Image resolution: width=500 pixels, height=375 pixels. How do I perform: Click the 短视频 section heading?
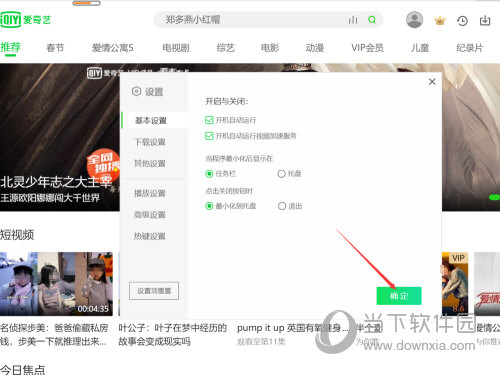[17, 235]
